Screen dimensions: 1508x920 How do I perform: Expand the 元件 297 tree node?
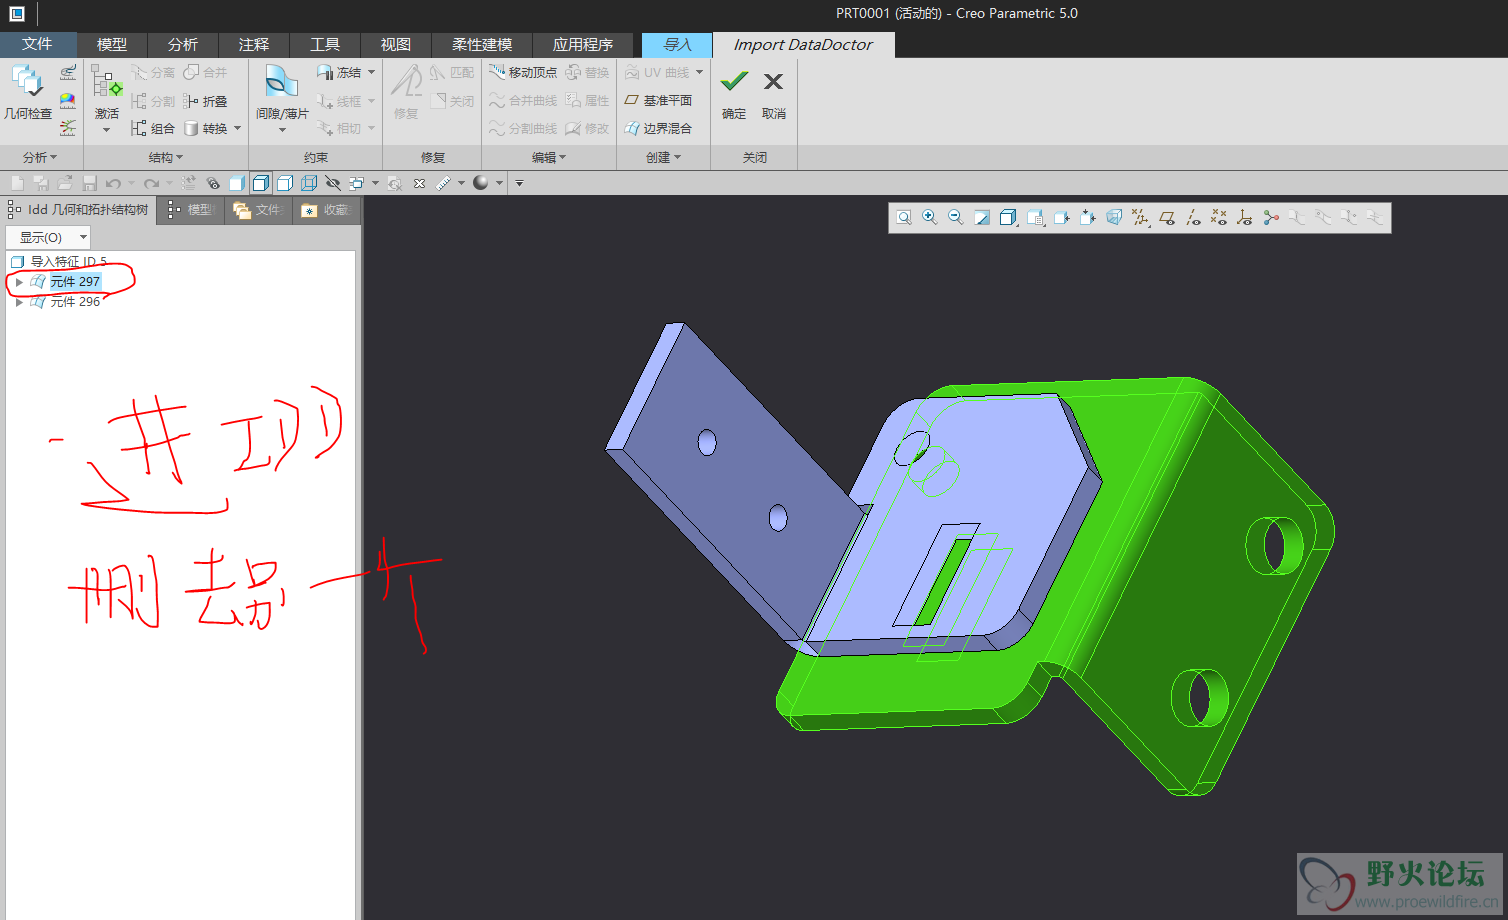click(19, 282)
